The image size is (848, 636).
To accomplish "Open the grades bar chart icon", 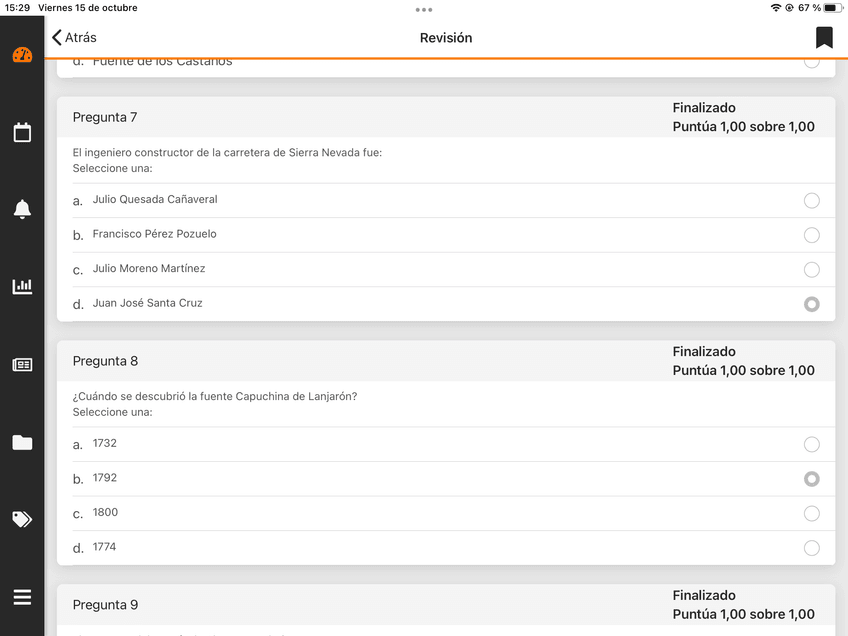I will tap(22, 287).
